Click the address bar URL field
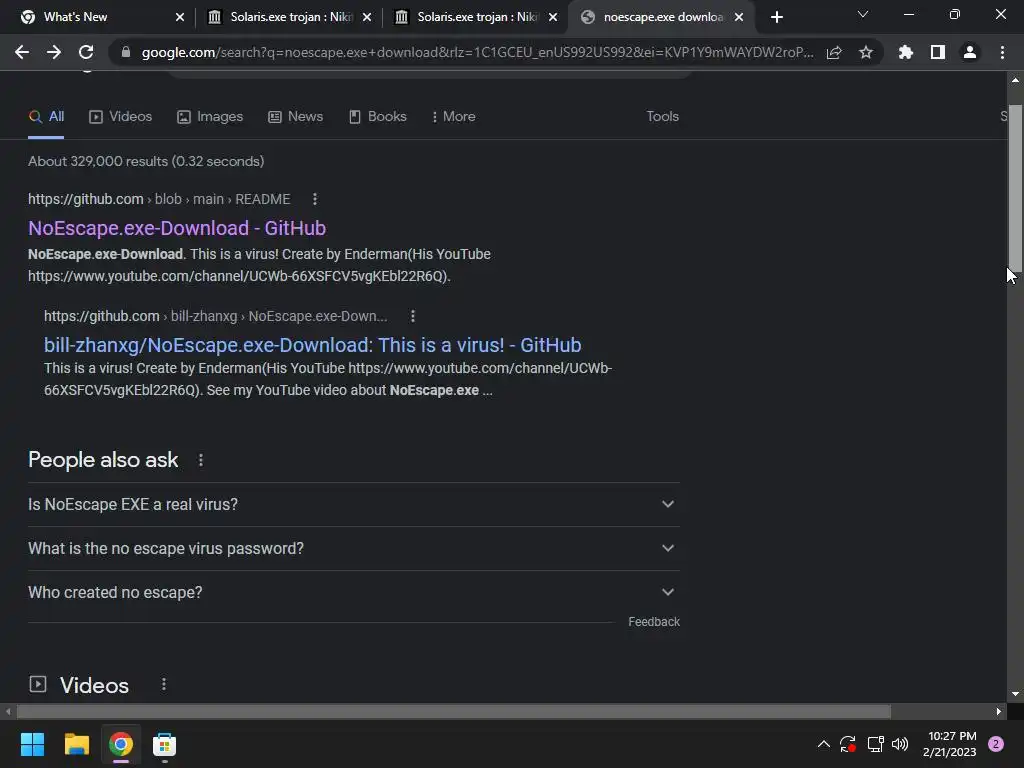This screenshot has height=768, width=1024. pyautogui.click(x=477, y=52)
